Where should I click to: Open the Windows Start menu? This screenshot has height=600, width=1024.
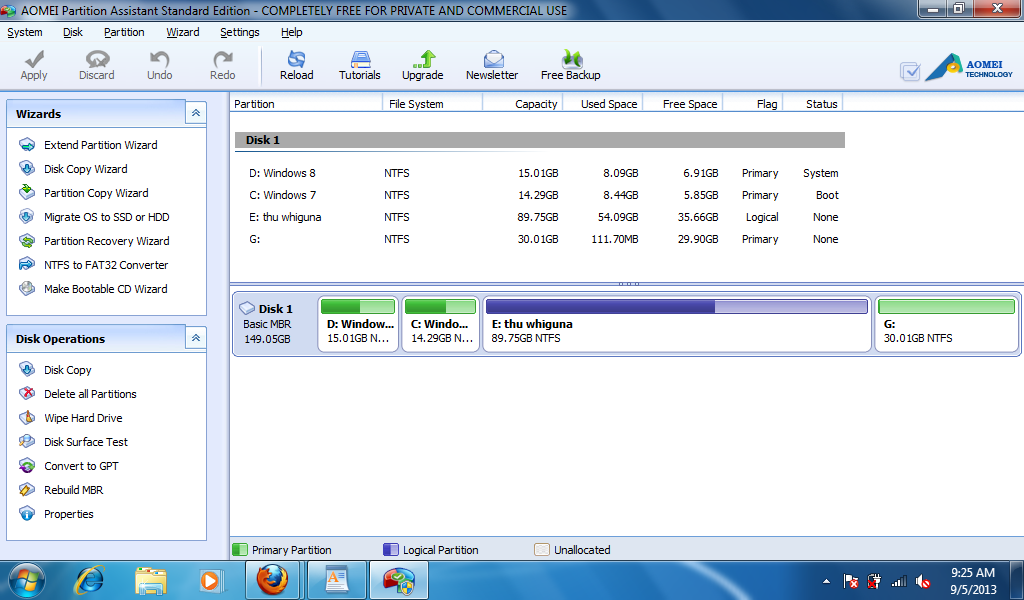27,580
